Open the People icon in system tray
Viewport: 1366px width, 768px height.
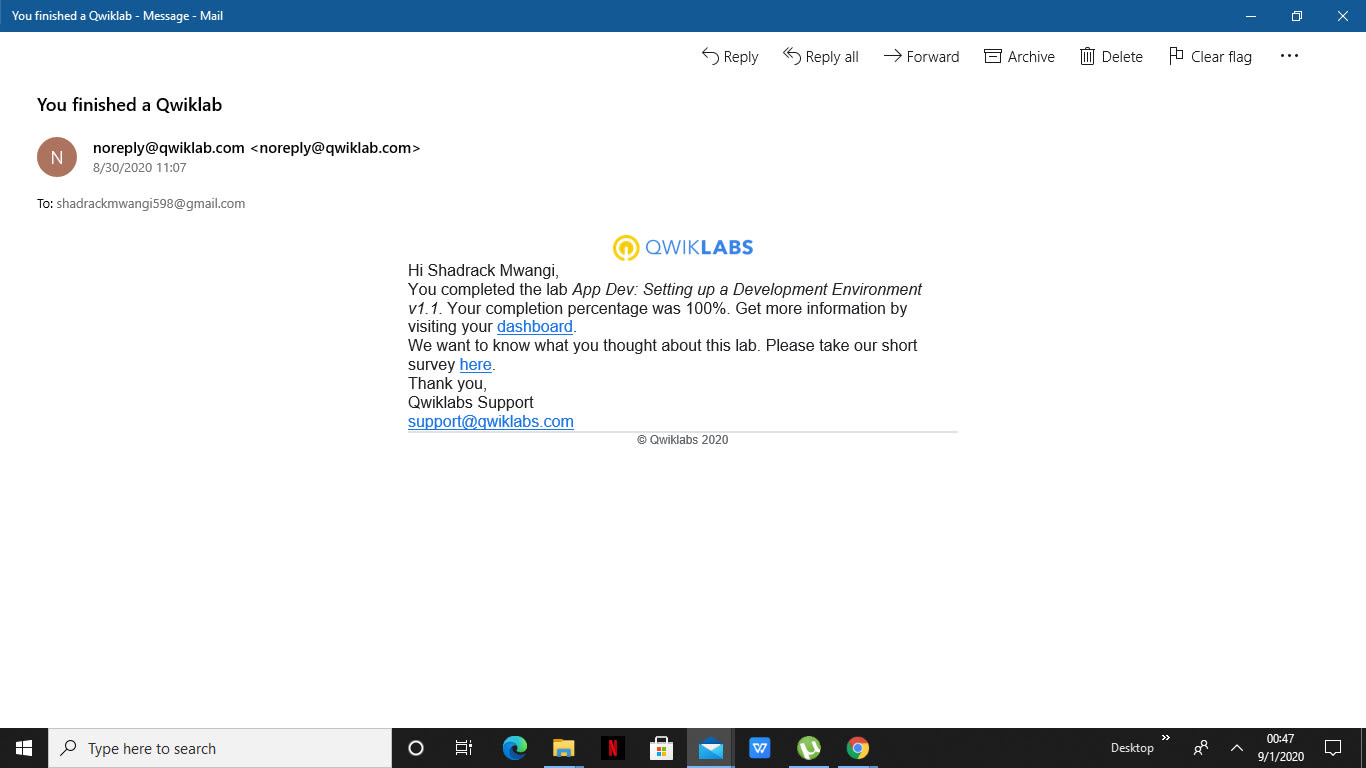point(1201,748)
